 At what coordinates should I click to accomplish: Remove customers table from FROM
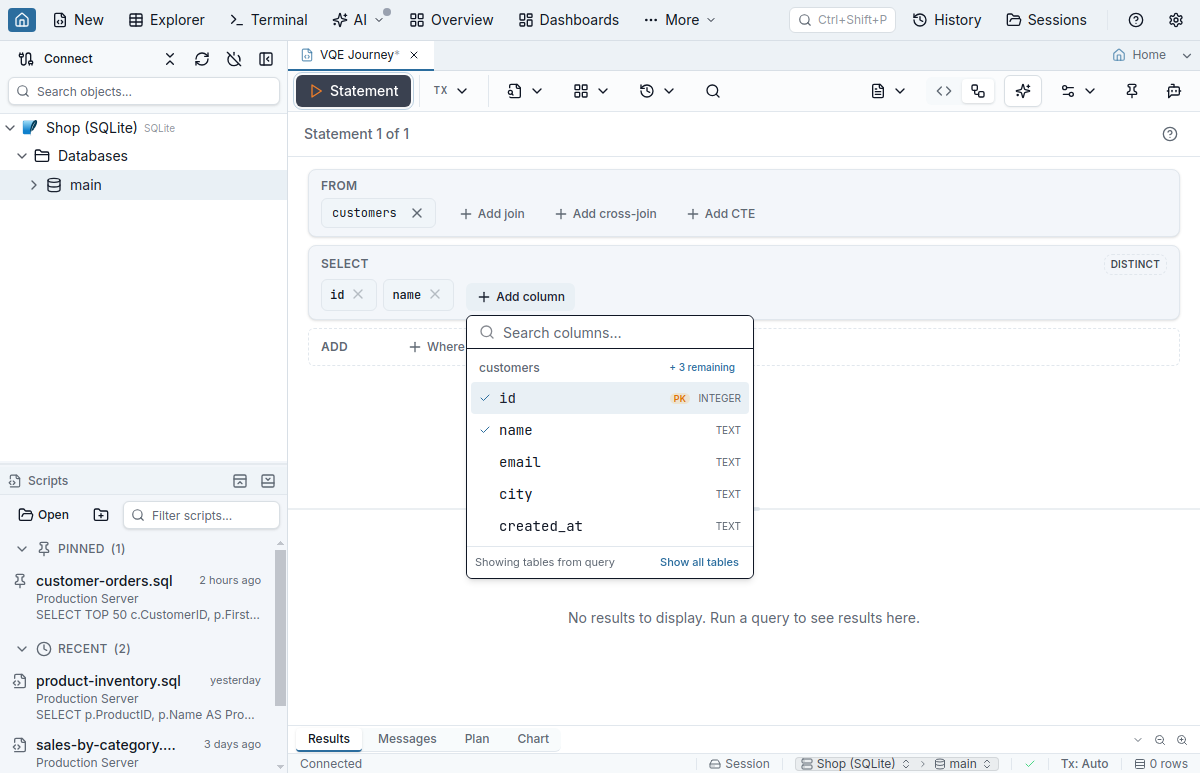[x=417, y=213]
